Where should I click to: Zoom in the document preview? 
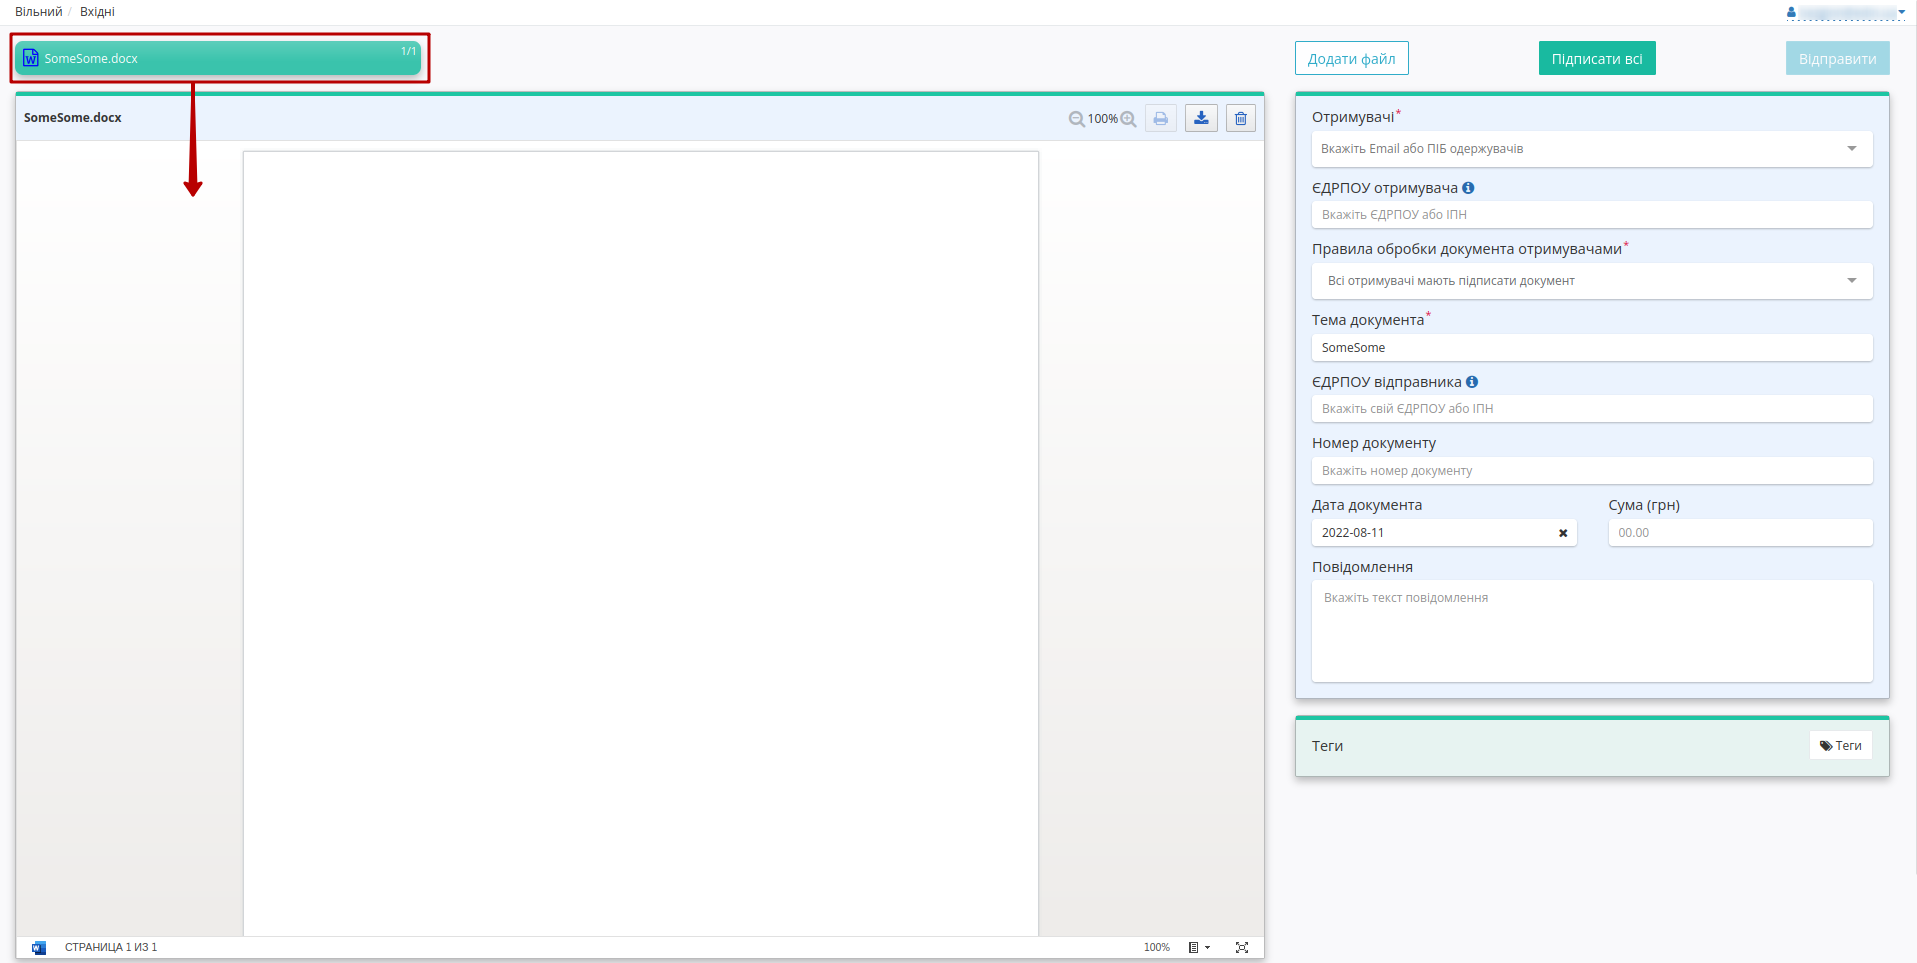tap(1128, 119)
